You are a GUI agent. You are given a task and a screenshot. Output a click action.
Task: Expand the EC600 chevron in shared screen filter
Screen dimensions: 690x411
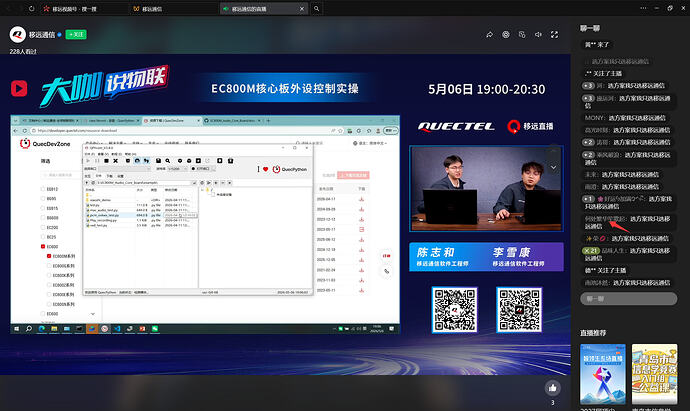92,314
